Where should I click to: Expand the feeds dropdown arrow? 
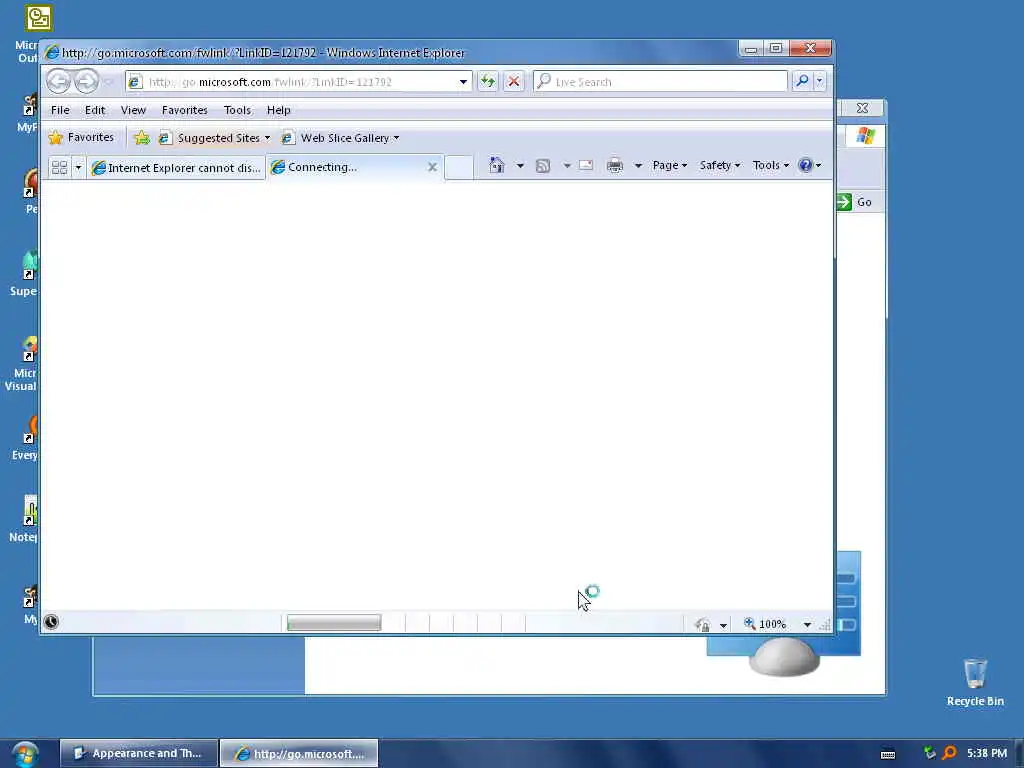566,166
